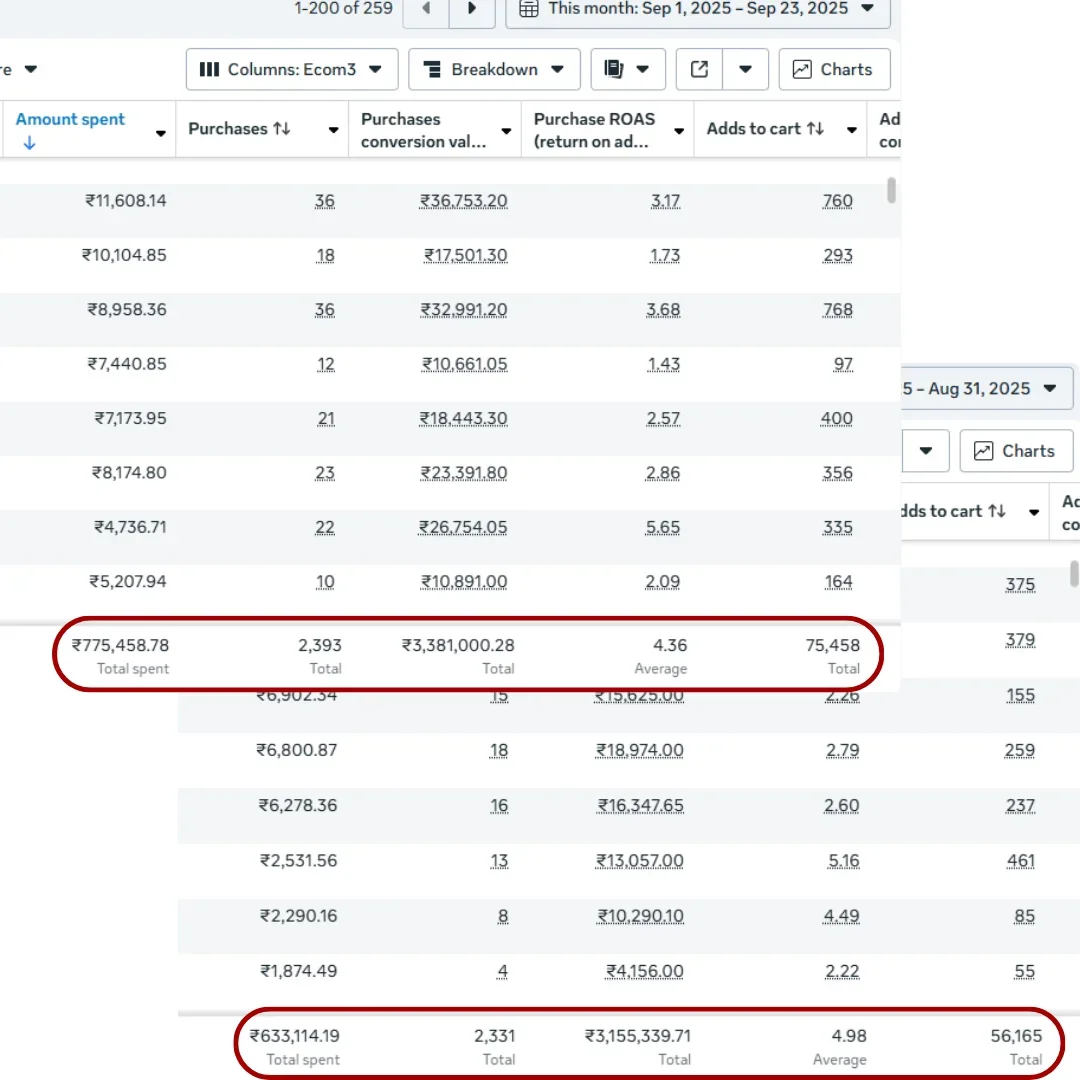
Task: Go to the next results page arrow
Action: [472, 9]
